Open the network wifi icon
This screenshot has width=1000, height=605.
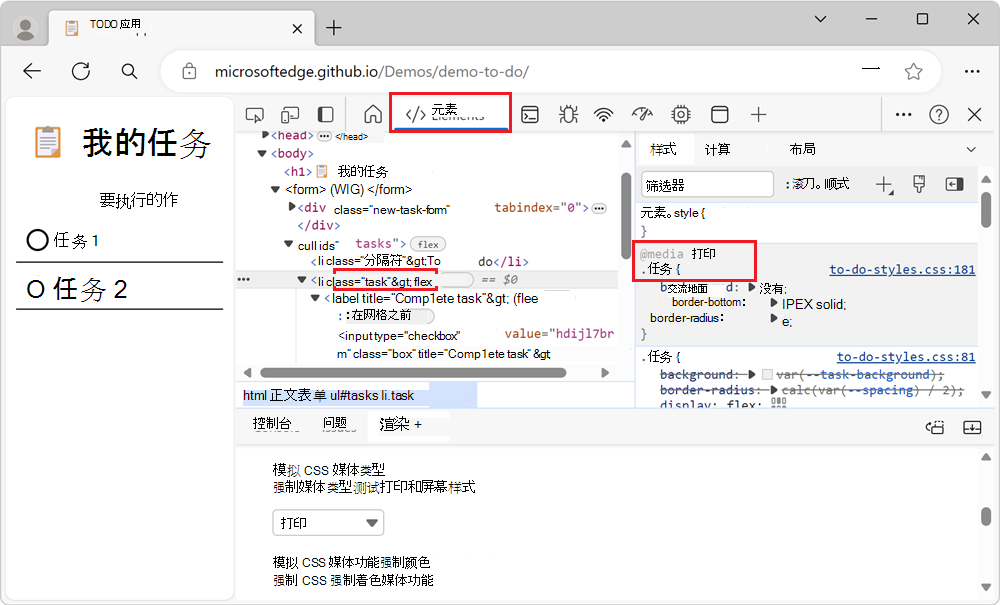pyautogui.click(x=603, y=114)
